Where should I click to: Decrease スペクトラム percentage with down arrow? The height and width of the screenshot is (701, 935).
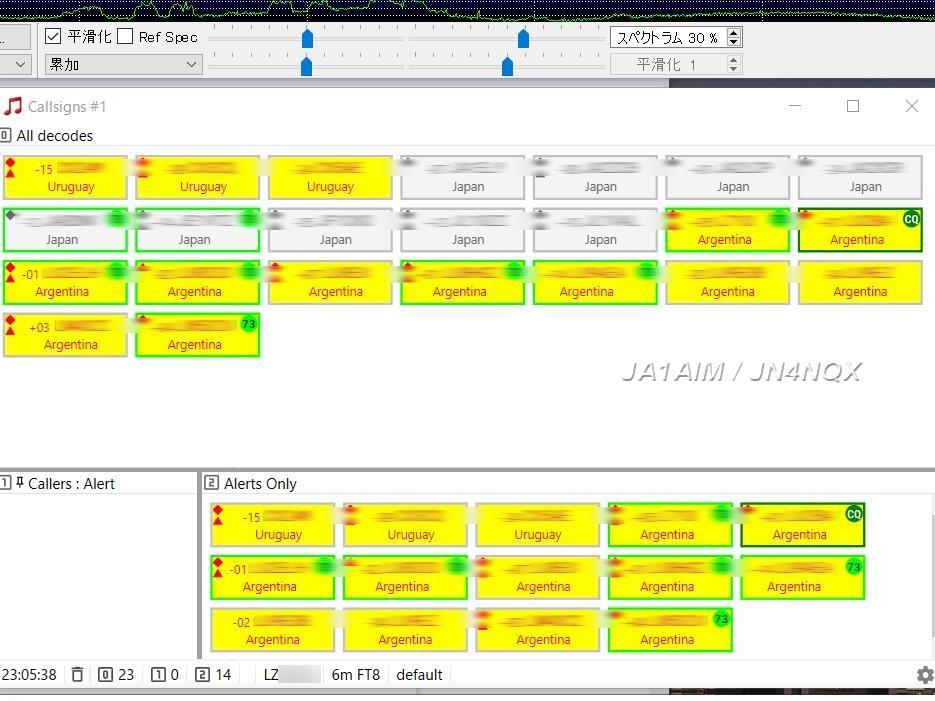tap(734, 42)
